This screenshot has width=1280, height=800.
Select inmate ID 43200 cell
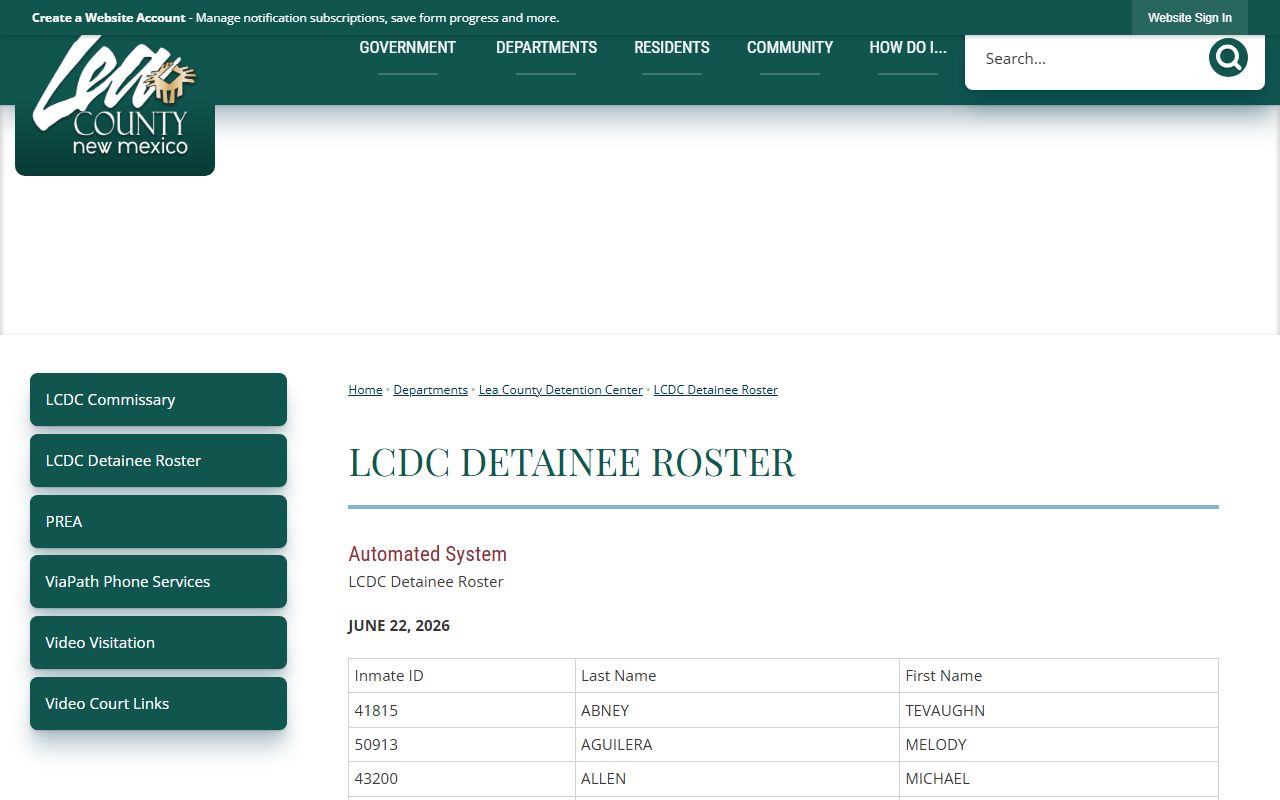click(462, 779)
